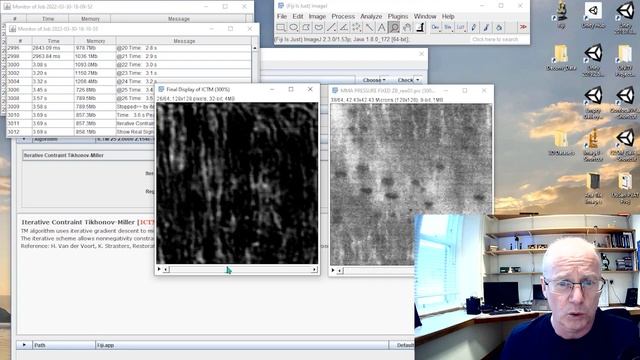Open the Analyze menu
This screenshot has height=360, width=640.
click(x=371, y=16)
